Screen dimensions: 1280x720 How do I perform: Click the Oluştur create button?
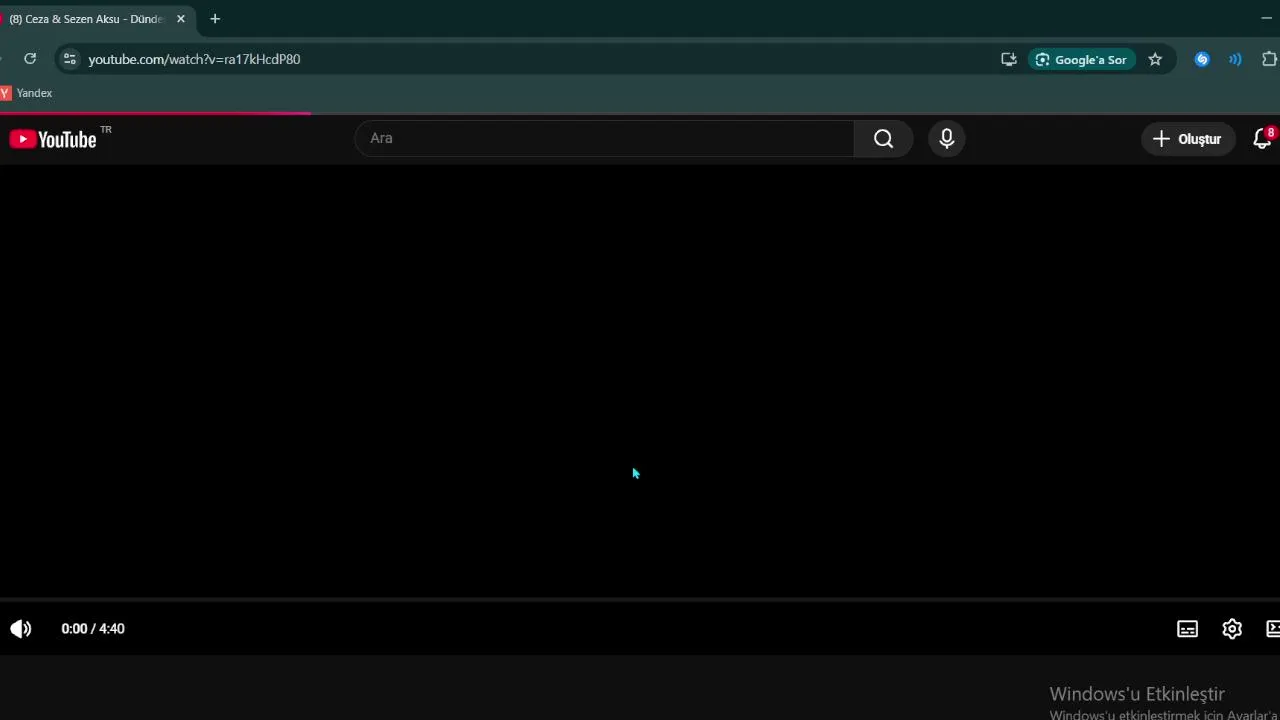(x=1187, y=139)
